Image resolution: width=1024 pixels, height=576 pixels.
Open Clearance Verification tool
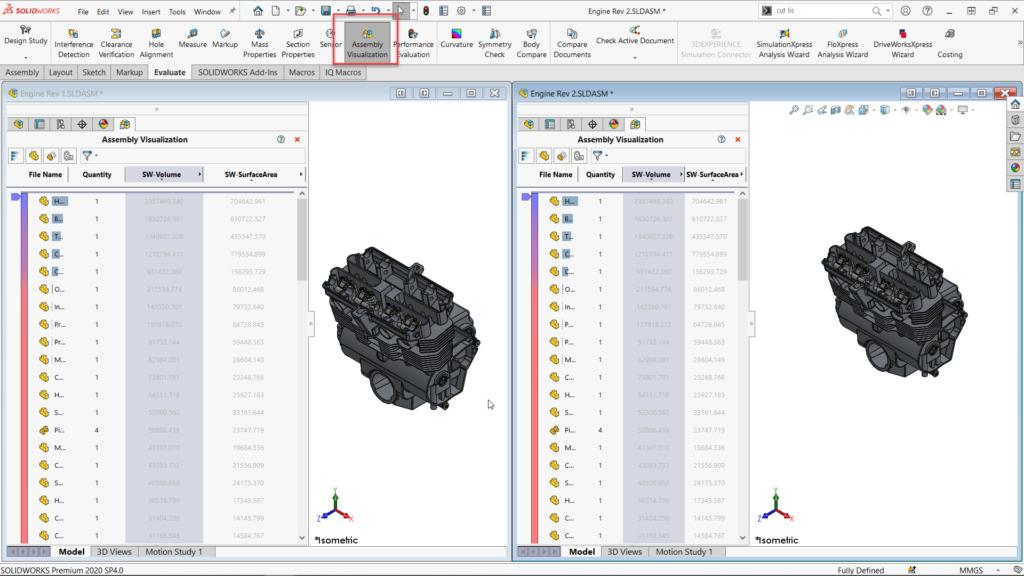point(116,44)
